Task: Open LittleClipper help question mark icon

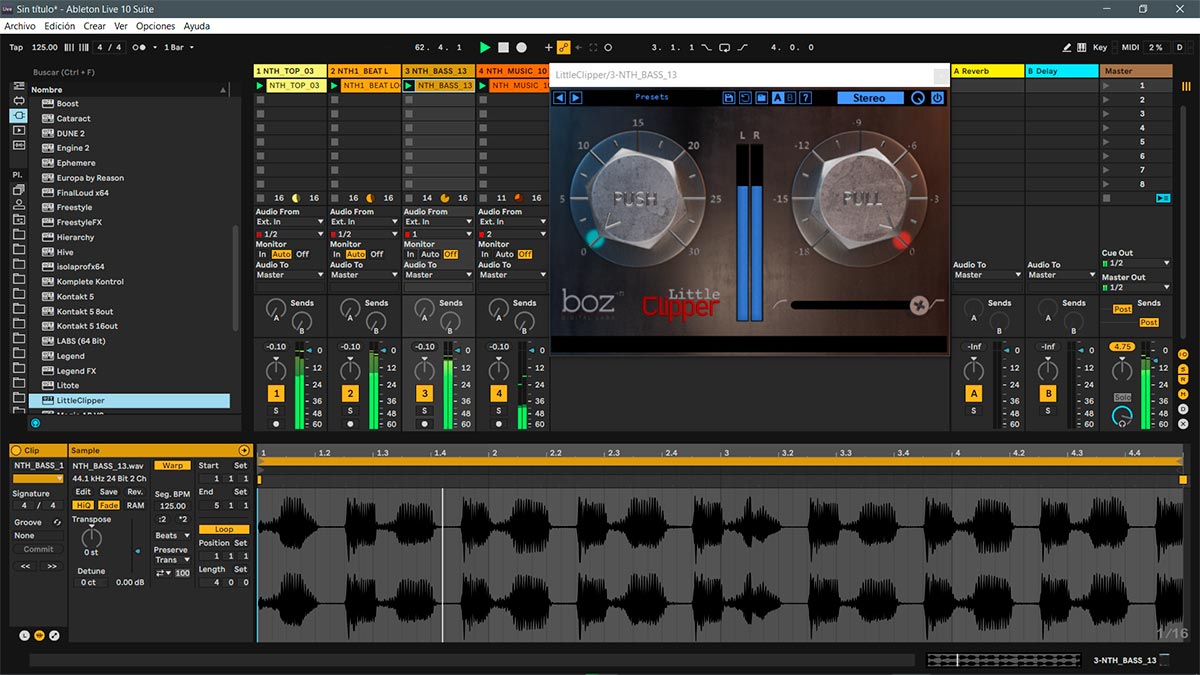Action: (806, 98)
